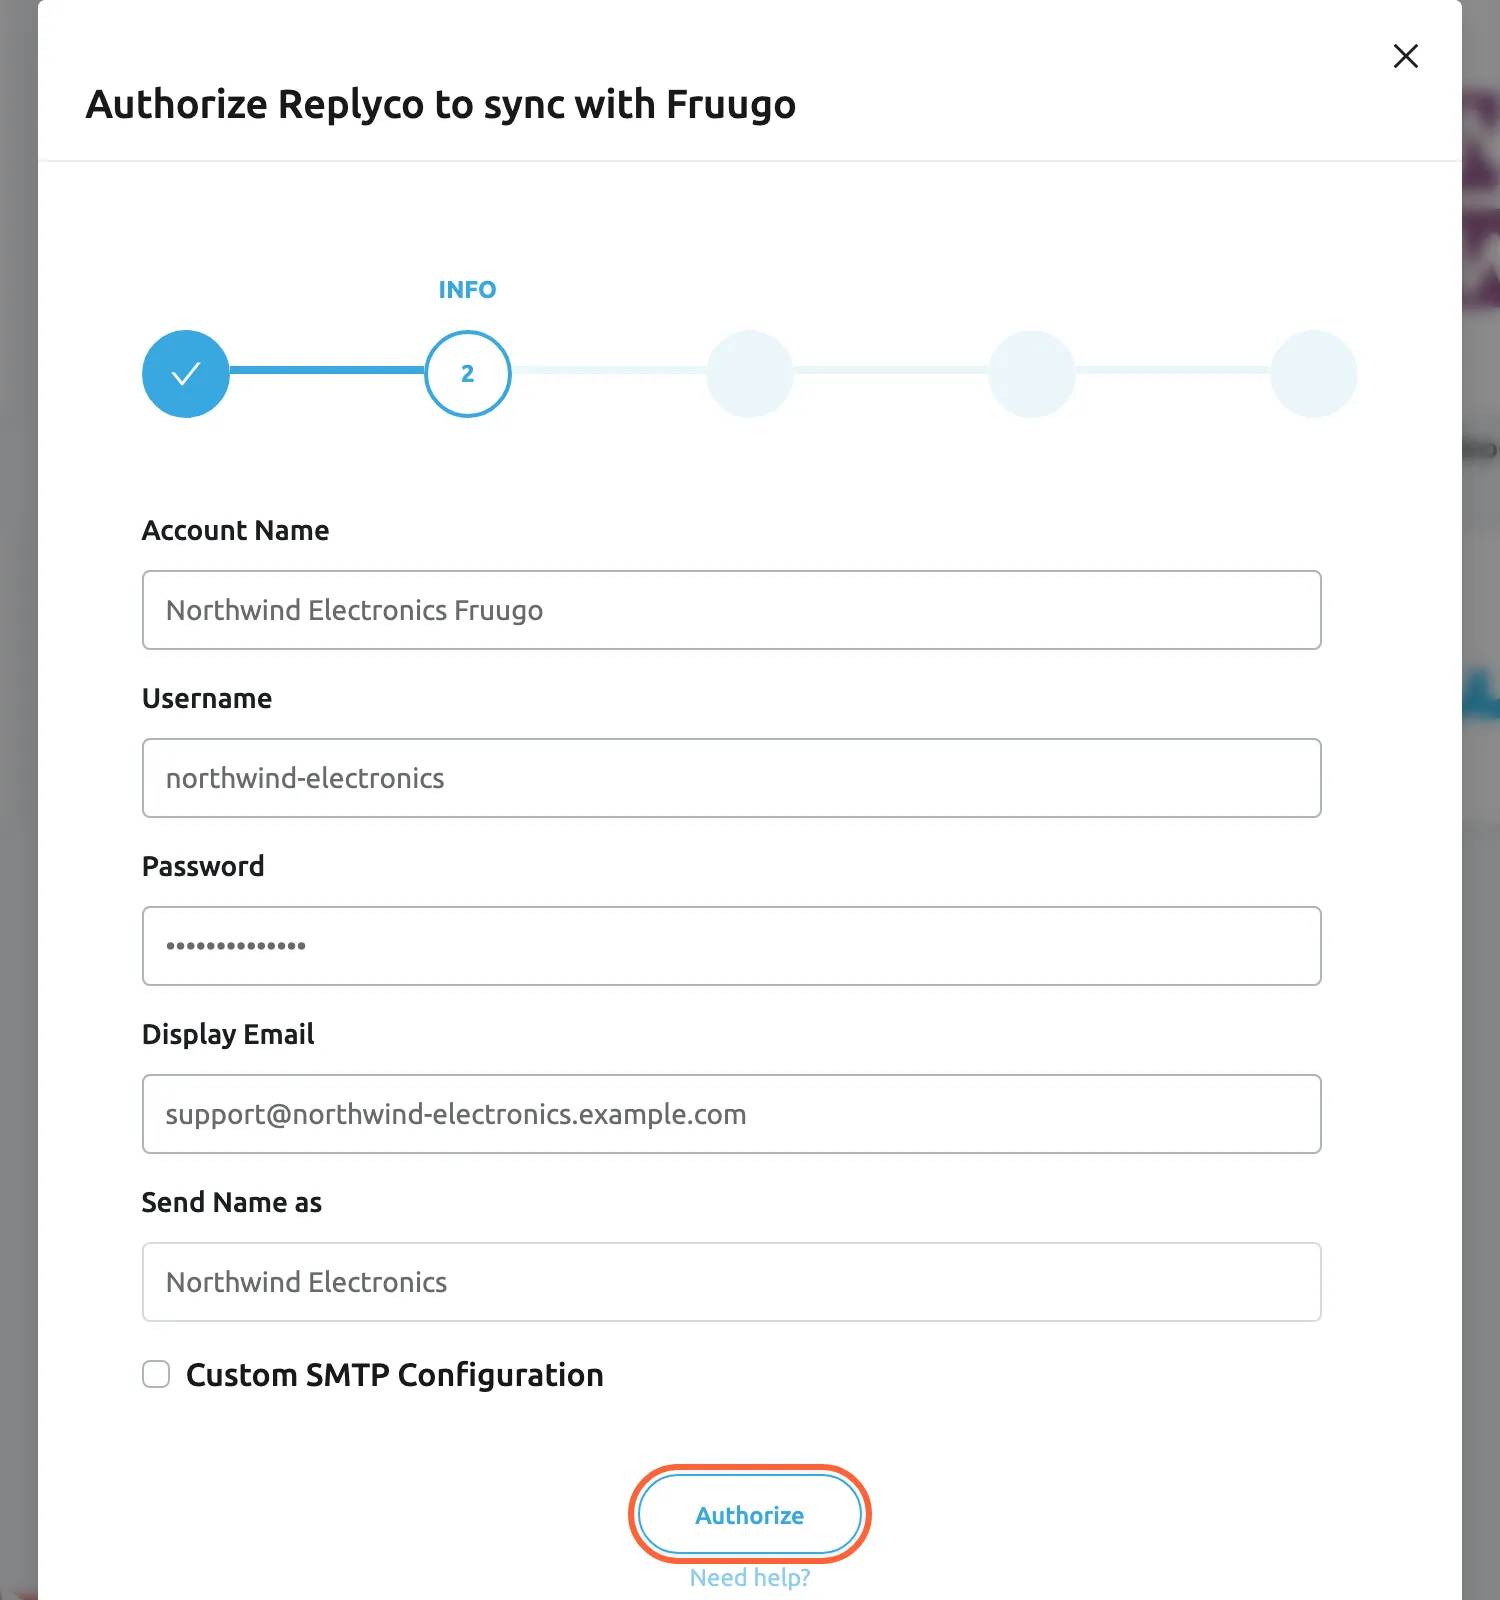Click the Authorize button
The width and height of the screenshot is (1500, 1600).
click(750, 1515)
